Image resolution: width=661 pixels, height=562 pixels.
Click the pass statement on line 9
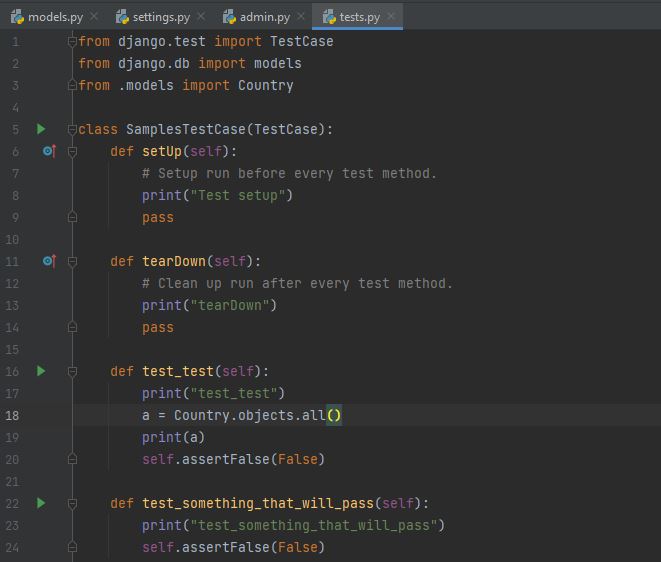(158, 218)
